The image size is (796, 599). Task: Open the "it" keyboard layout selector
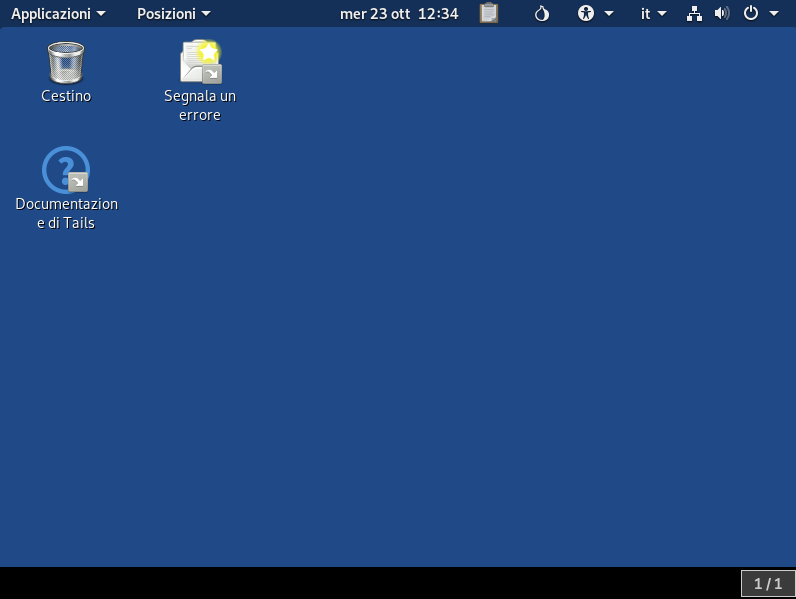click(x=645, y=14)
